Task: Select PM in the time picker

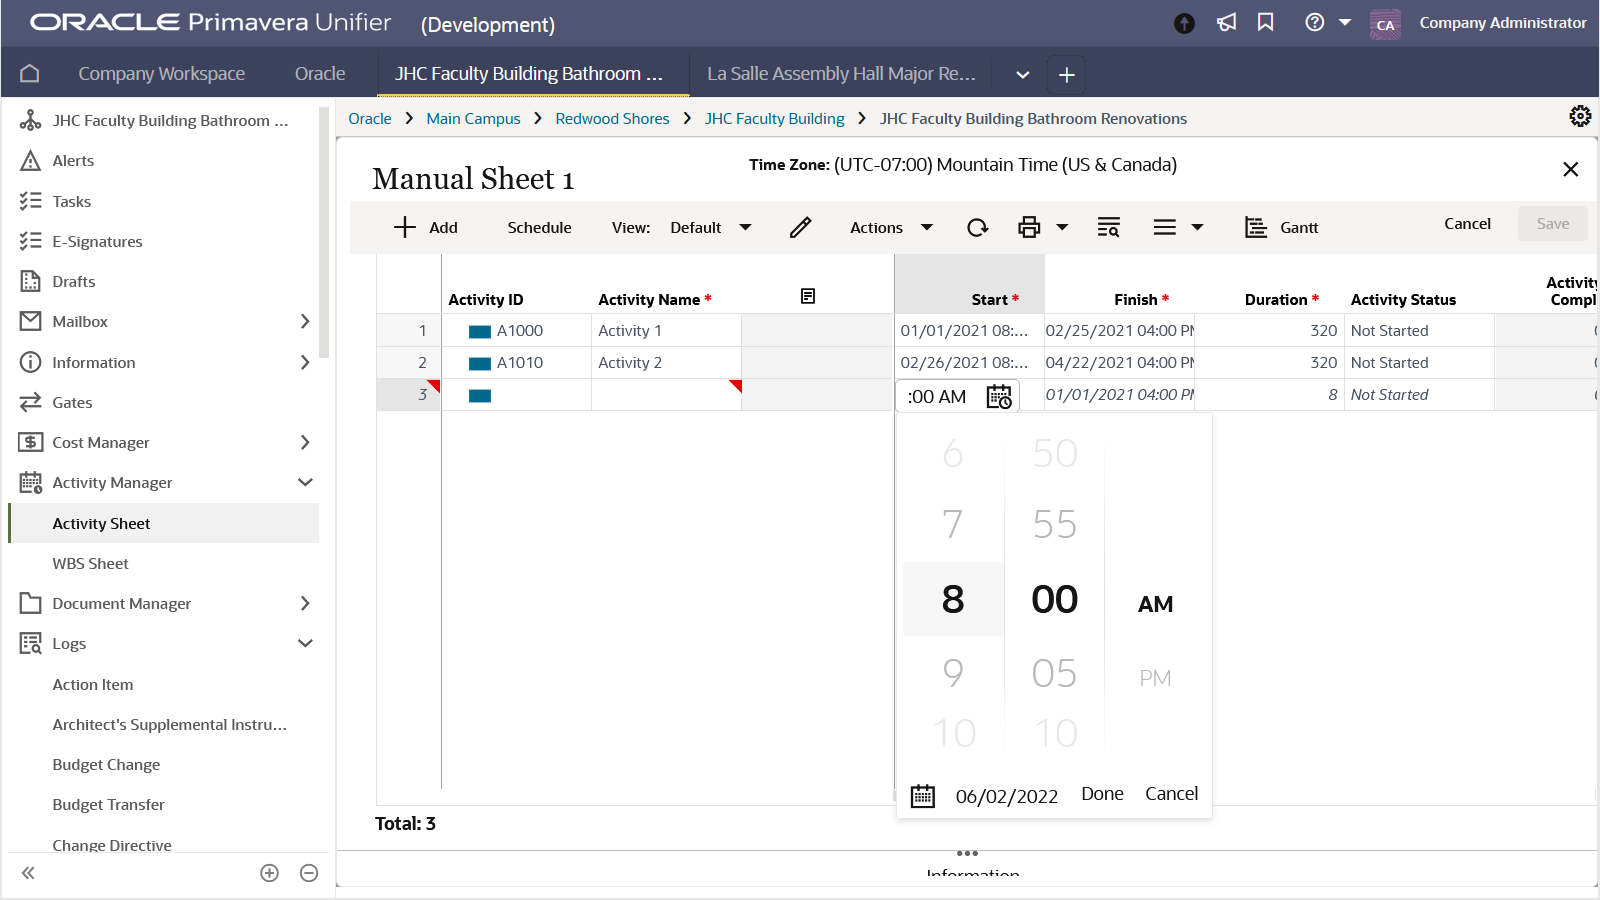Action: coord(1155,677)
